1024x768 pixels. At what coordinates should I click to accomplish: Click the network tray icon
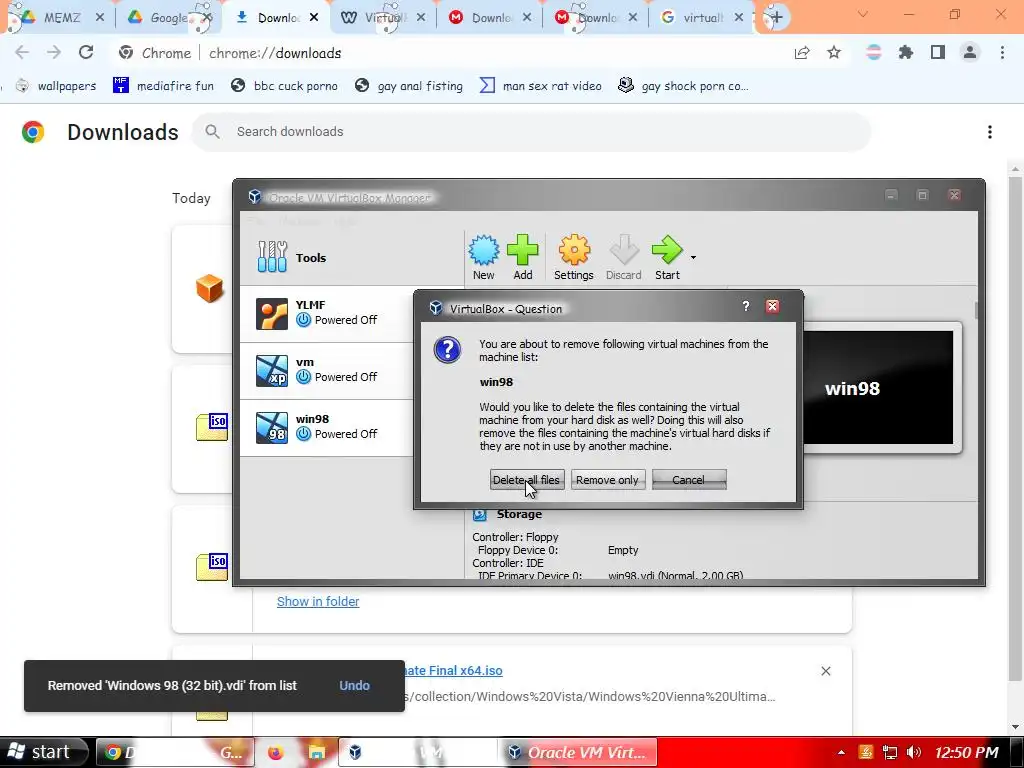[889, 752]
